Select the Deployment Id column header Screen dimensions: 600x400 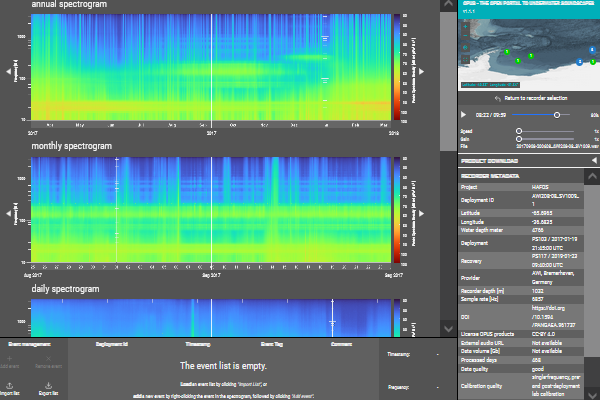pyautogui.click(x=112, y=344)
